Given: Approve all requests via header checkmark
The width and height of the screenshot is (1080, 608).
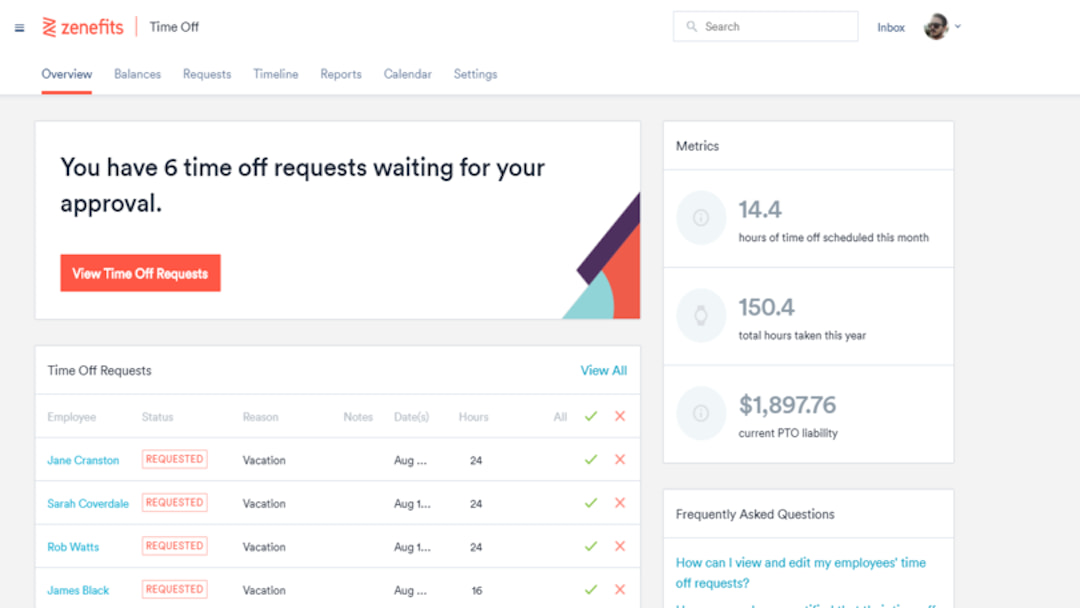Looking at the screenshot, I should 590,416.
